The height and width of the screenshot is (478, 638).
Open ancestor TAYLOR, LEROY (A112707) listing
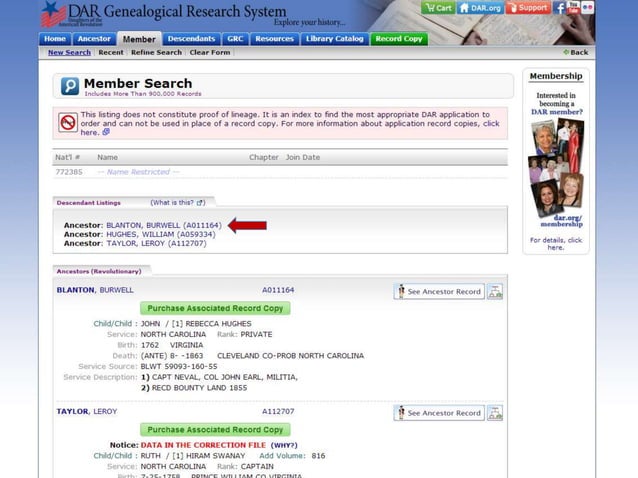pos(156,243)
